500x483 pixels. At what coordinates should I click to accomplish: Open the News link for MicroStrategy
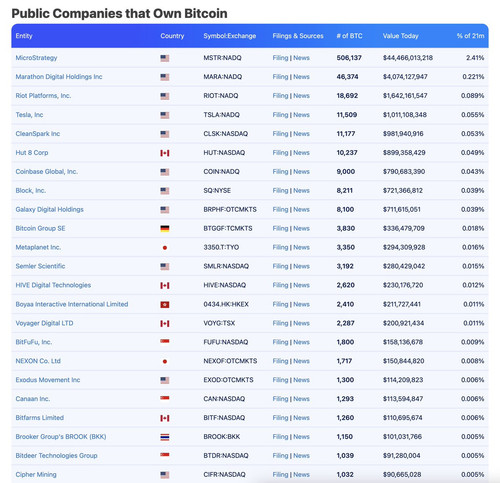[301, 58]
